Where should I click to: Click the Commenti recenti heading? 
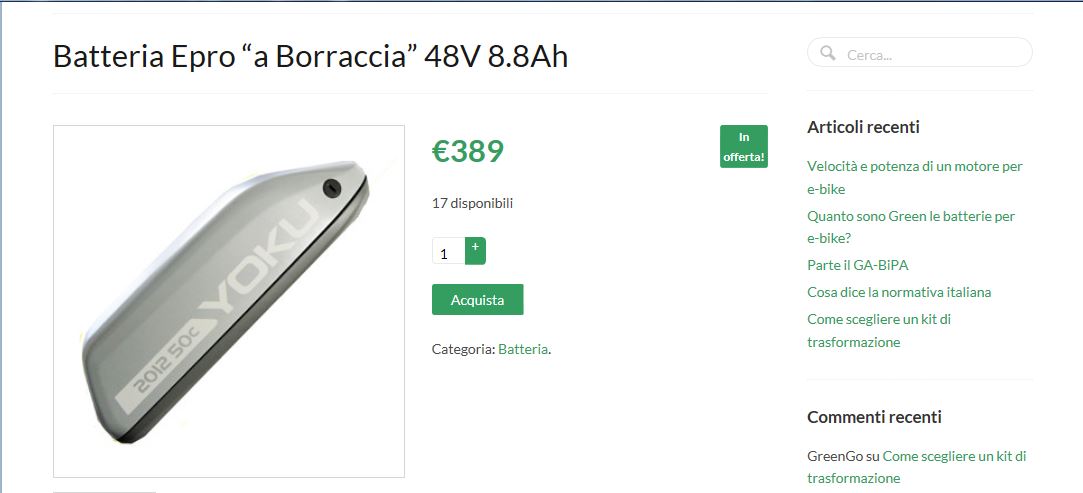(x=874, y=417)
